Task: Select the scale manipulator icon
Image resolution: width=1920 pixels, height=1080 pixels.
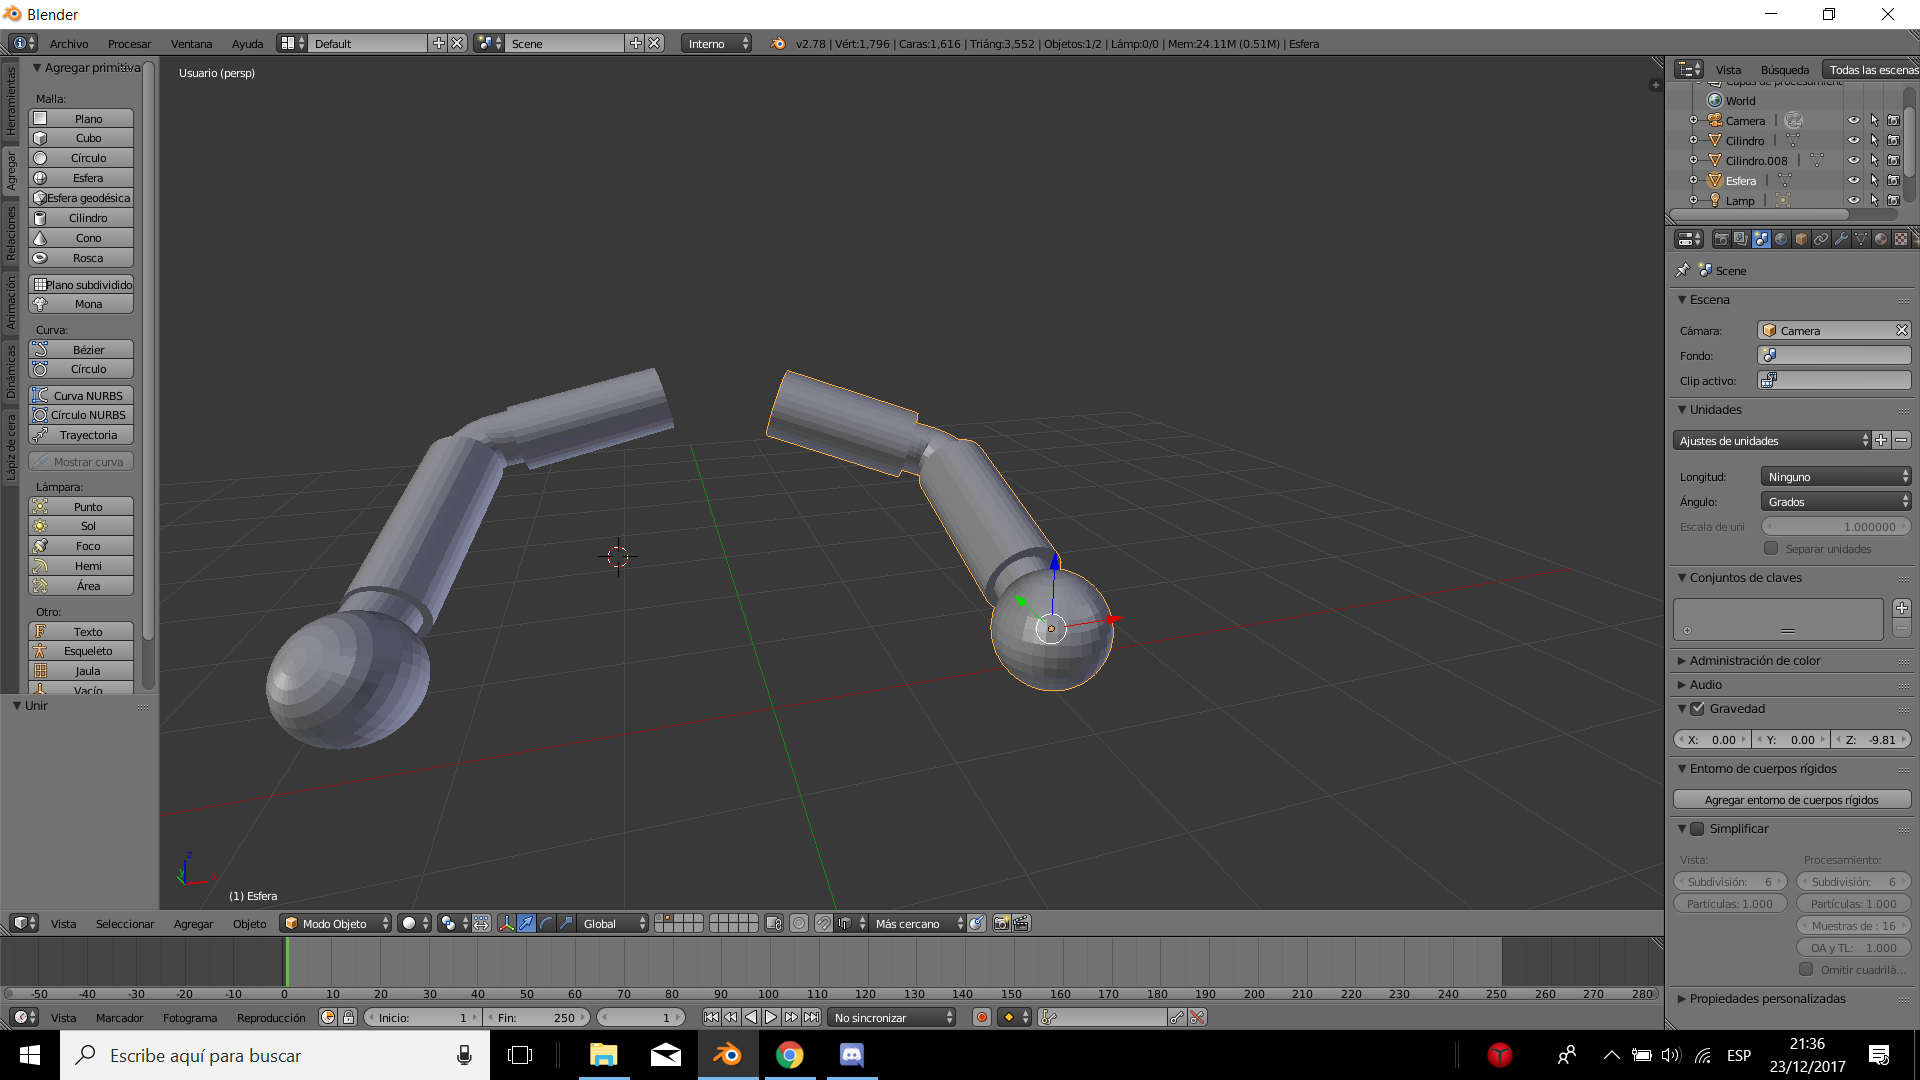Action: pos(566,923)
